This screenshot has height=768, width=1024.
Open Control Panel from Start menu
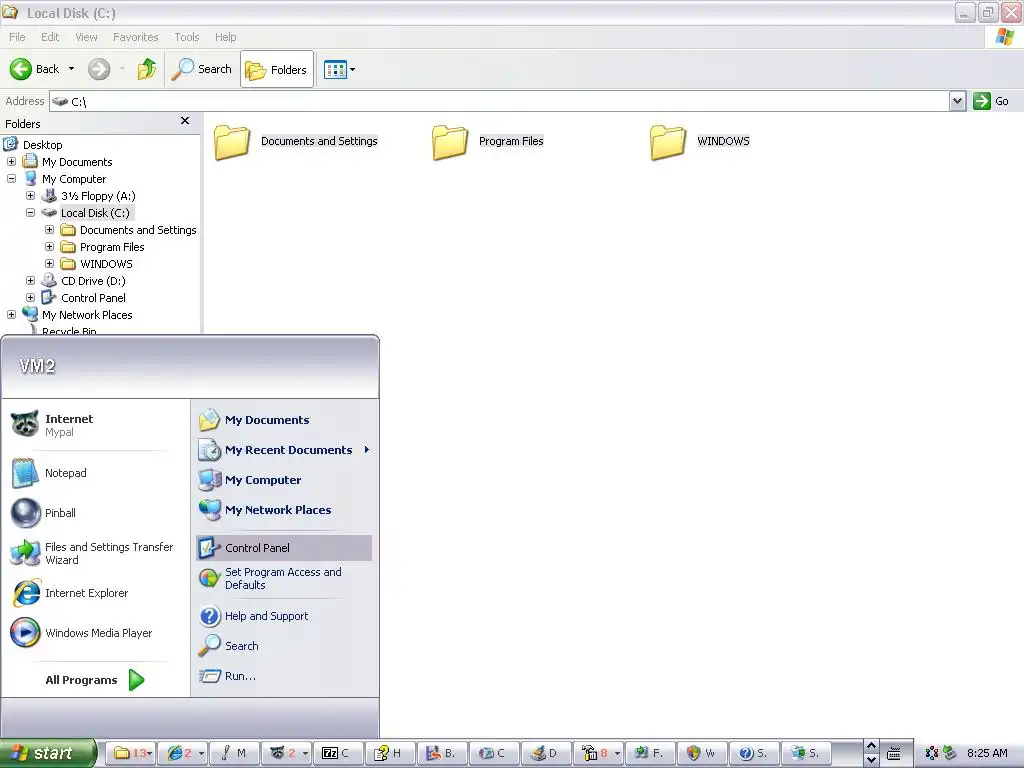(284, 548)
